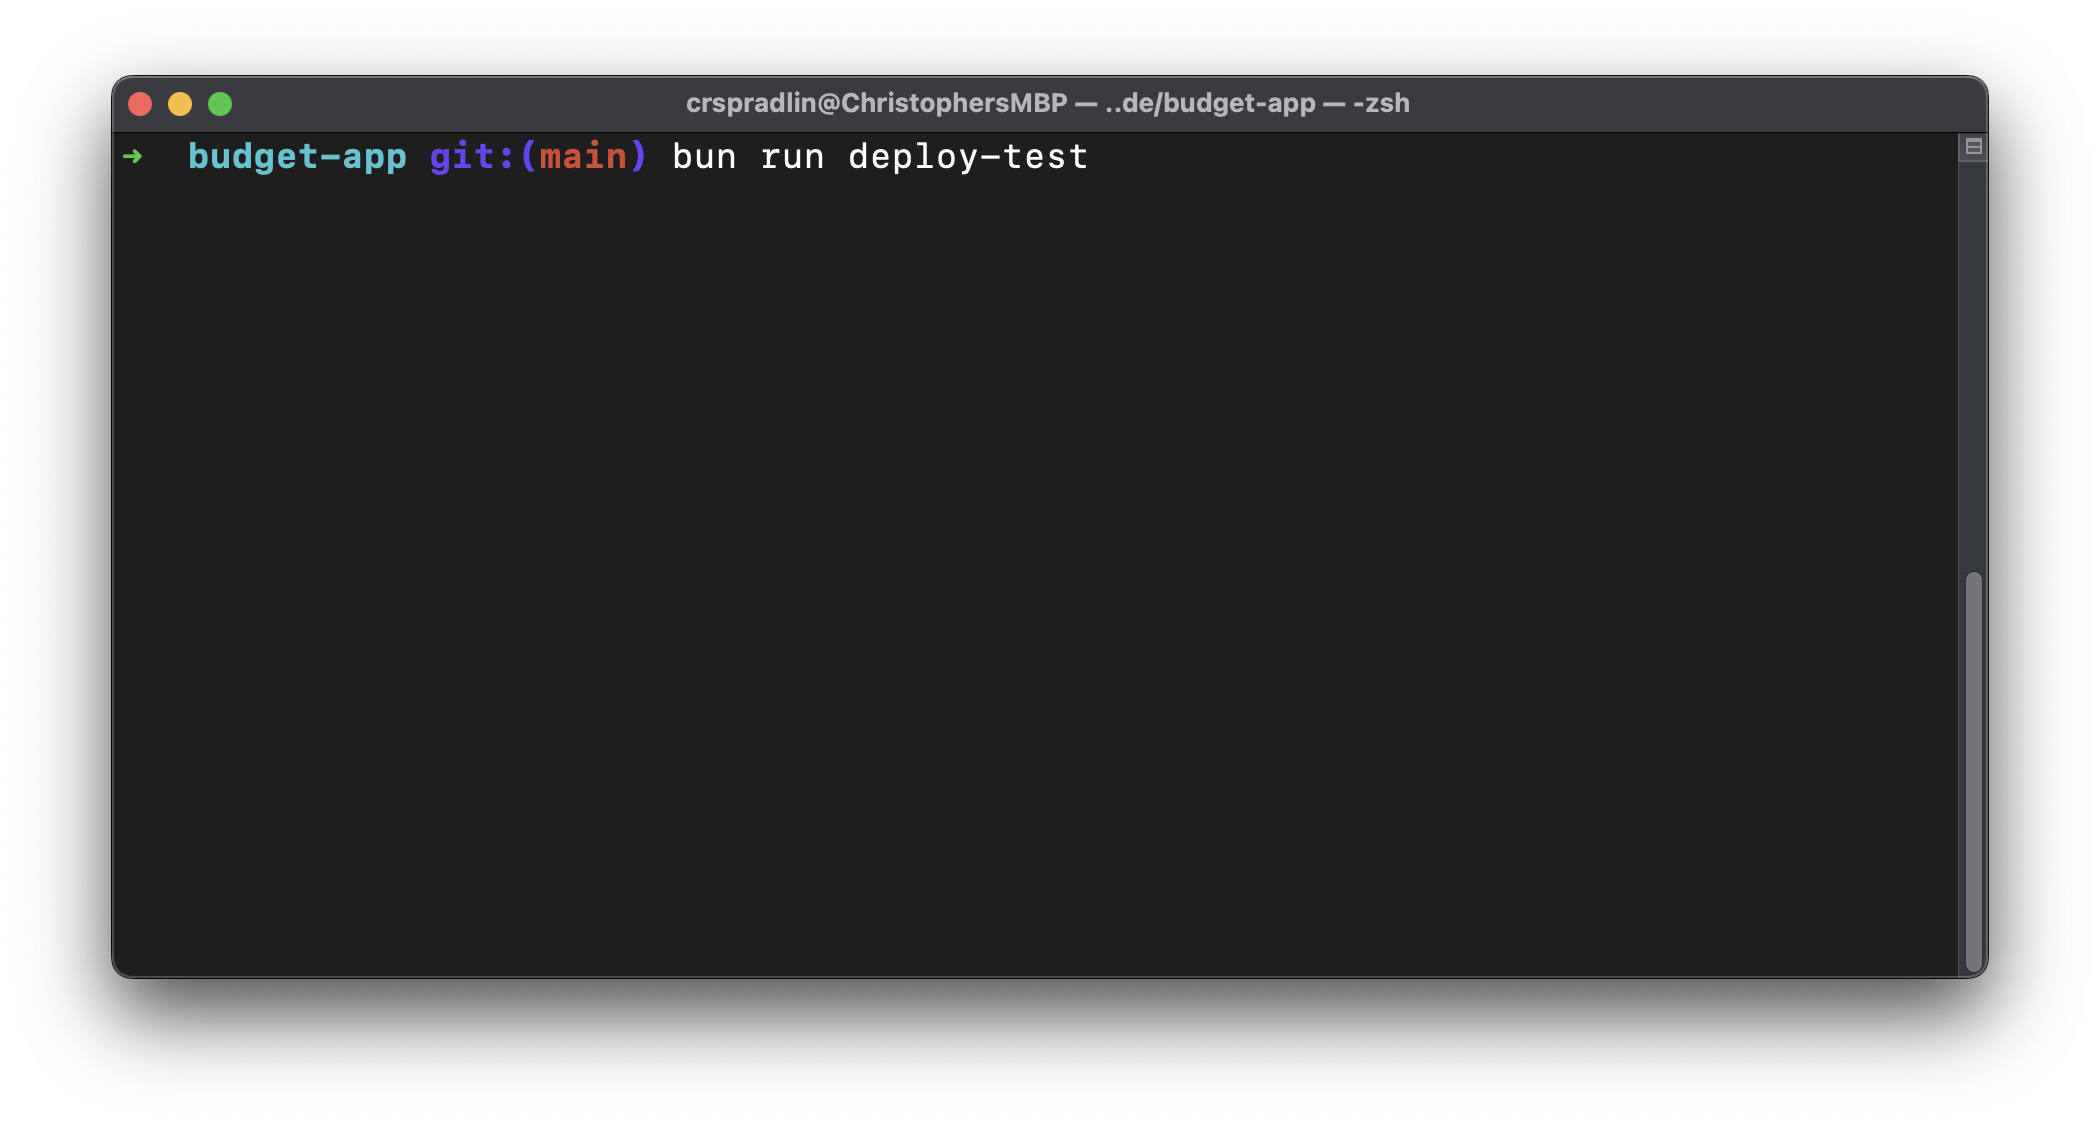Click the green maximize button

coord(222,104)
